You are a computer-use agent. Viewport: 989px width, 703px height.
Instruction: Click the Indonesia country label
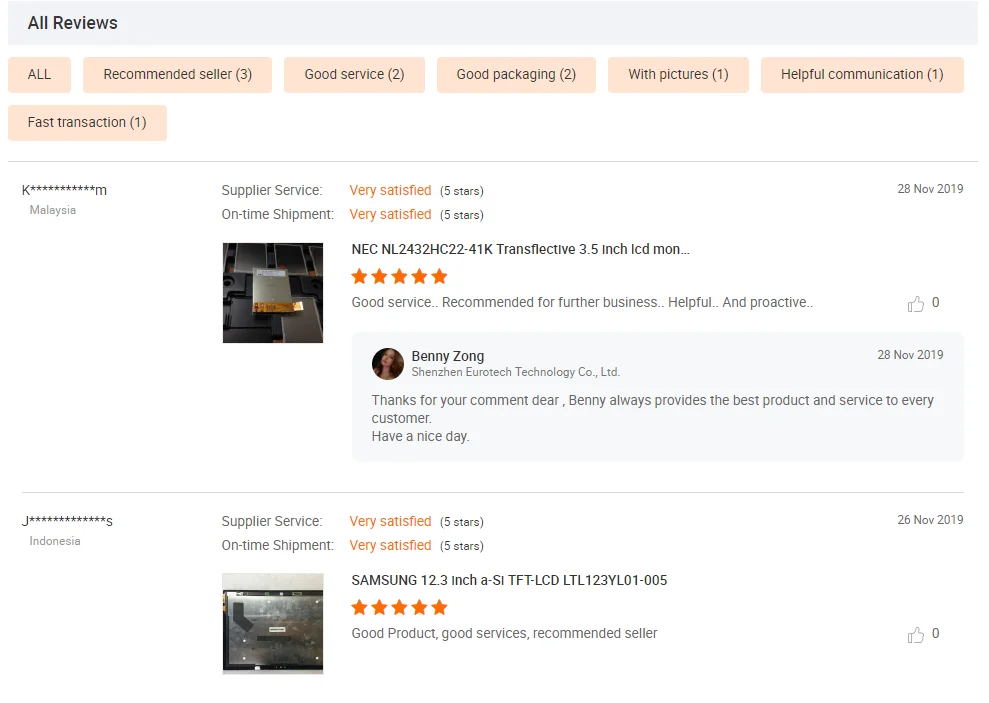click(x=55, y=541)
